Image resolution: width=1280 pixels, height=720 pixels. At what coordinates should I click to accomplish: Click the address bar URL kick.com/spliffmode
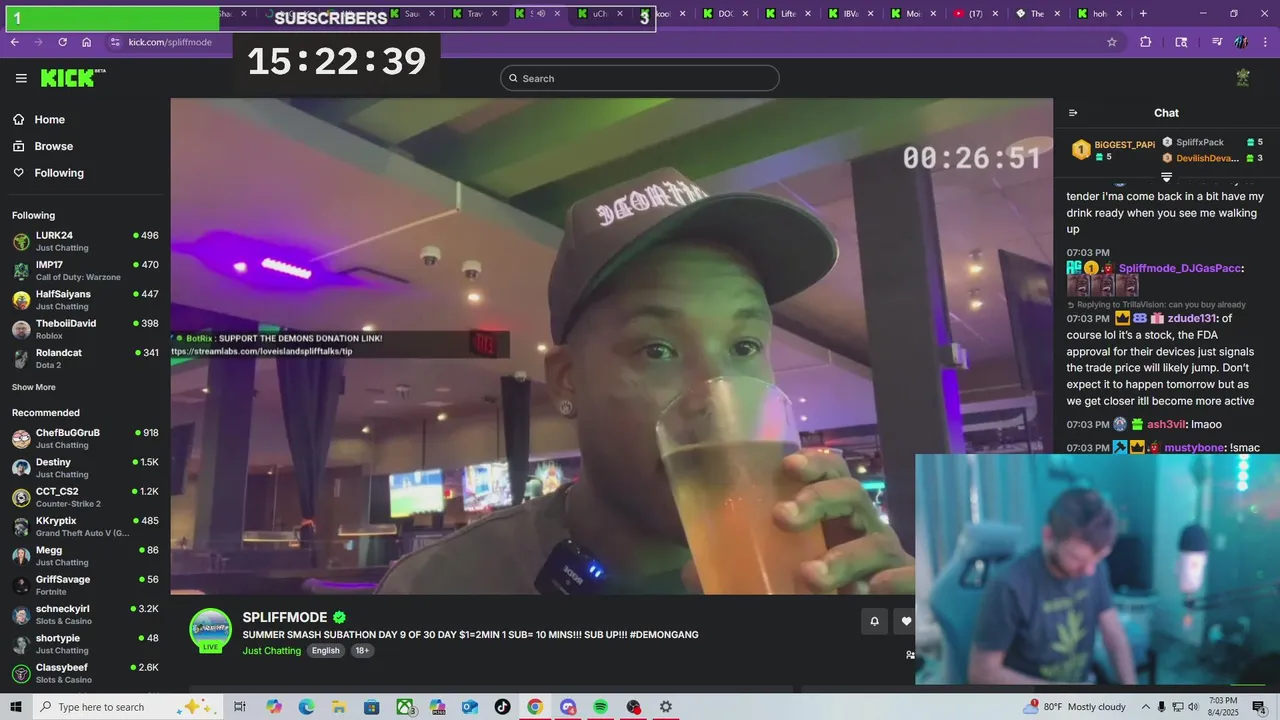coord(170,42)
